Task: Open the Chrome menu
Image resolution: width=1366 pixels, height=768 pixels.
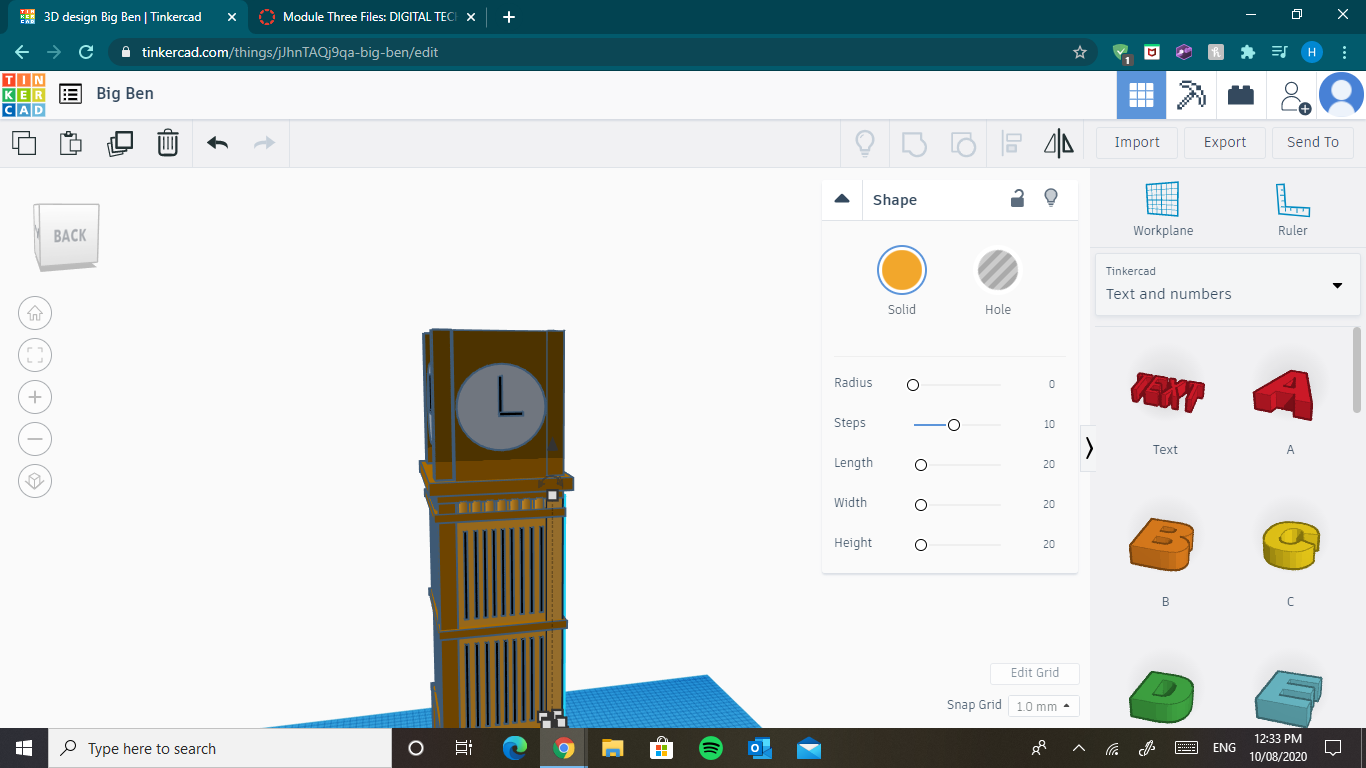Action: click(x=1343, y=52)
